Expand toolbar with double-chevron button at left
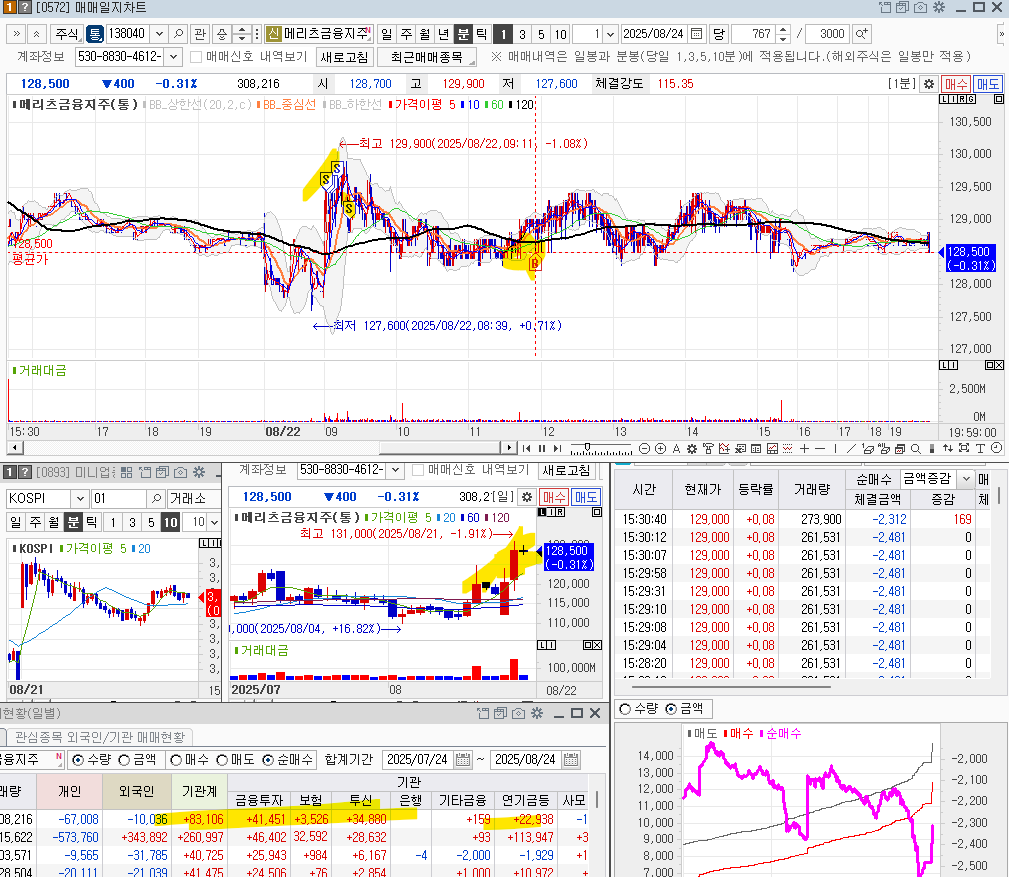 pyautogui.click(x=16, y=33)
